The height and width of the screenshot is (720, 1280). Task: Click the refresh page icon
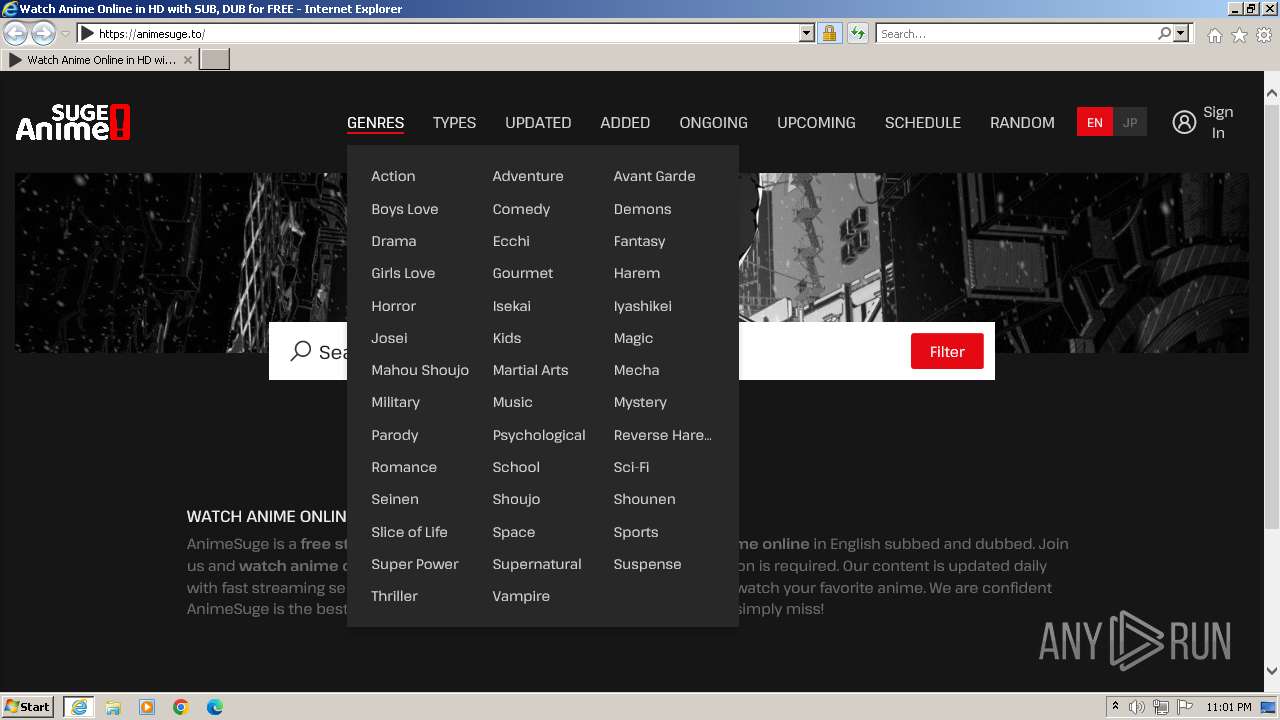click(x=858, y=33)
